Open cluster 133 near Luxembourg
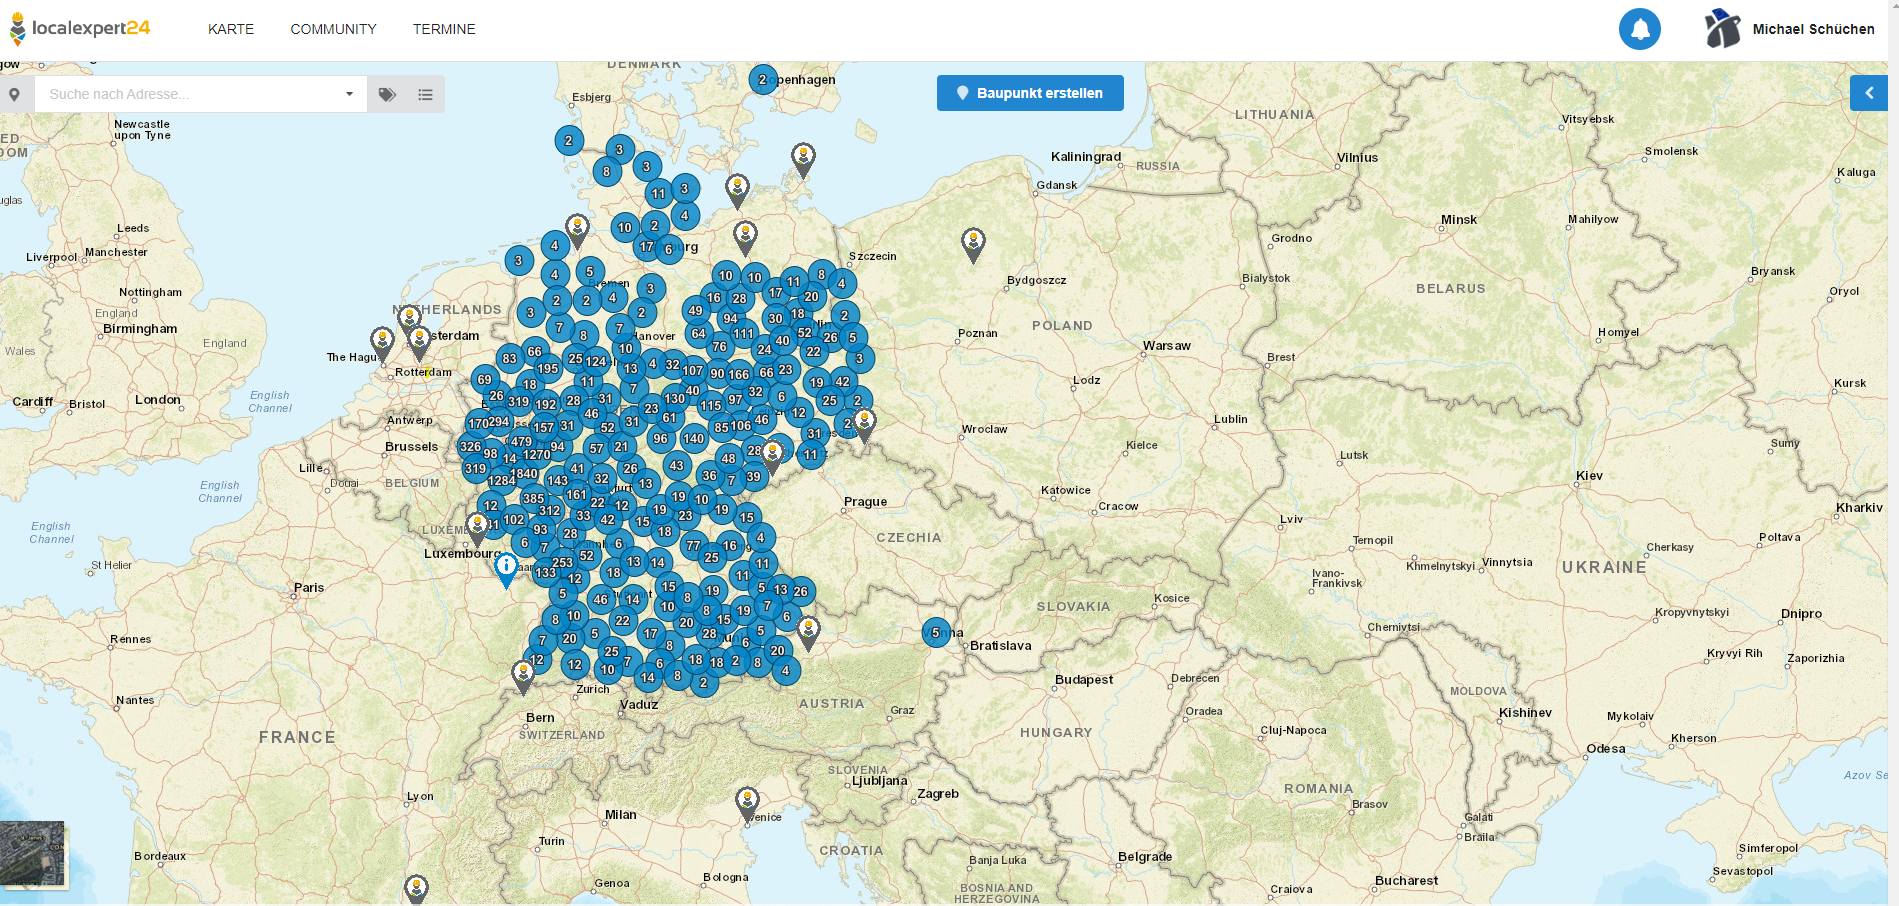 pos(545,573)
